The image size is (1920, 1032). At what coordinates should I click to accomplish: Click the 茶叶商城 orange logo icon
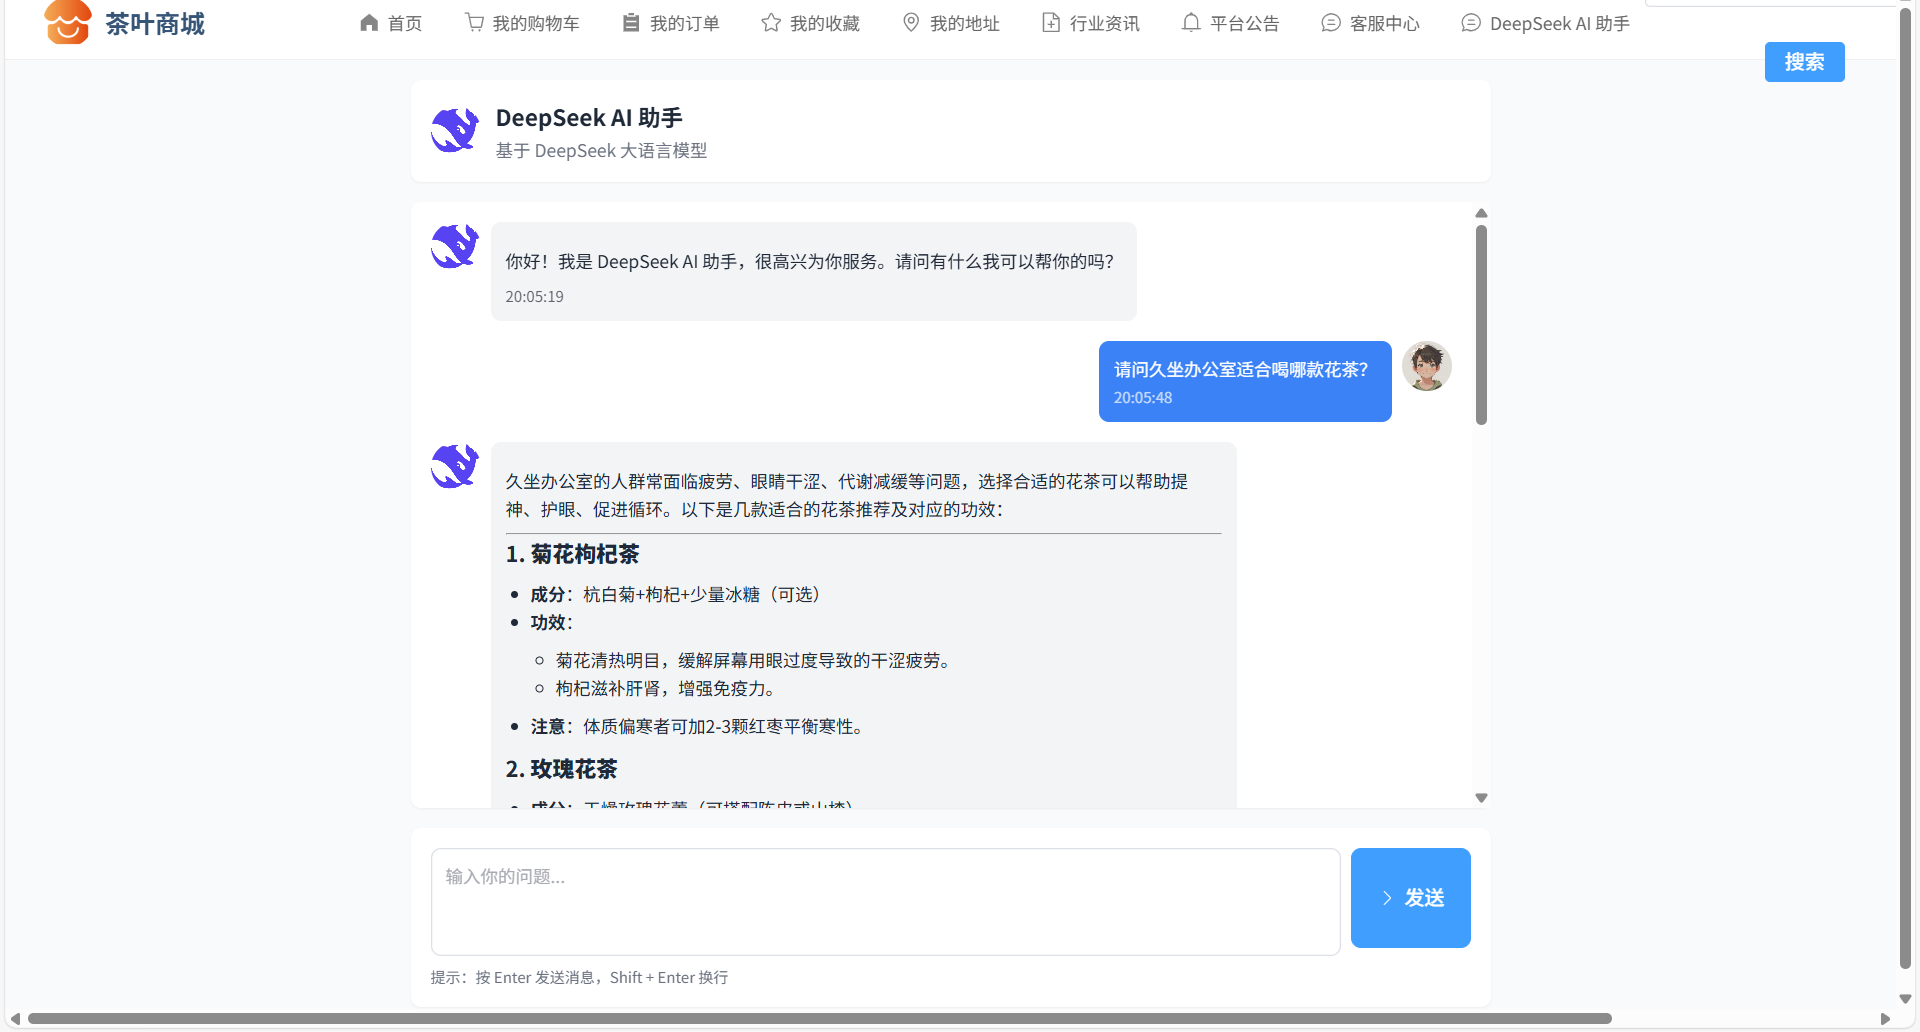(x=67, y=22)
